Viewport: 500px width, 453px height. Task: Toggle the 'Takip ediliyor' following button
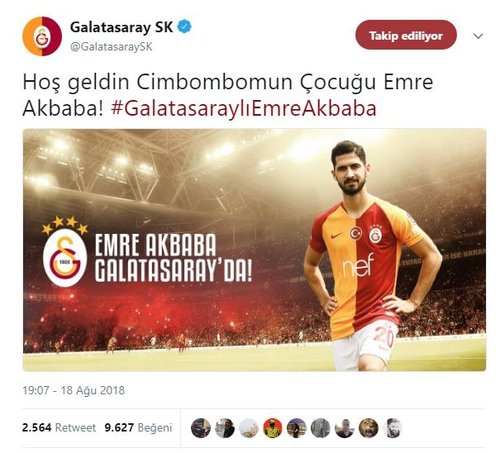point(406,35)
